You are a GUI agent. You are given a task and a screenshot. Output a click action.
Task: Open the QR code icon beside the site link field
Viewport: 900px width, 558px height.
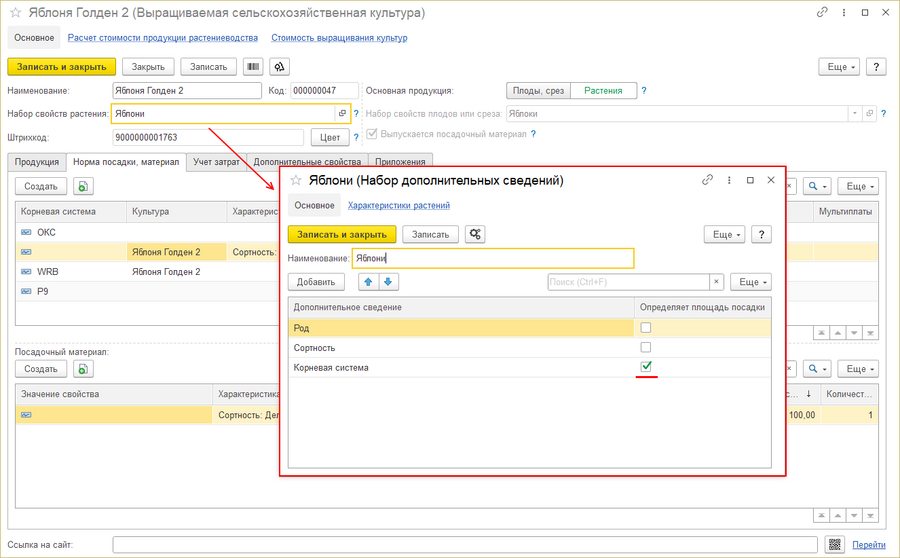click(836, 545)
